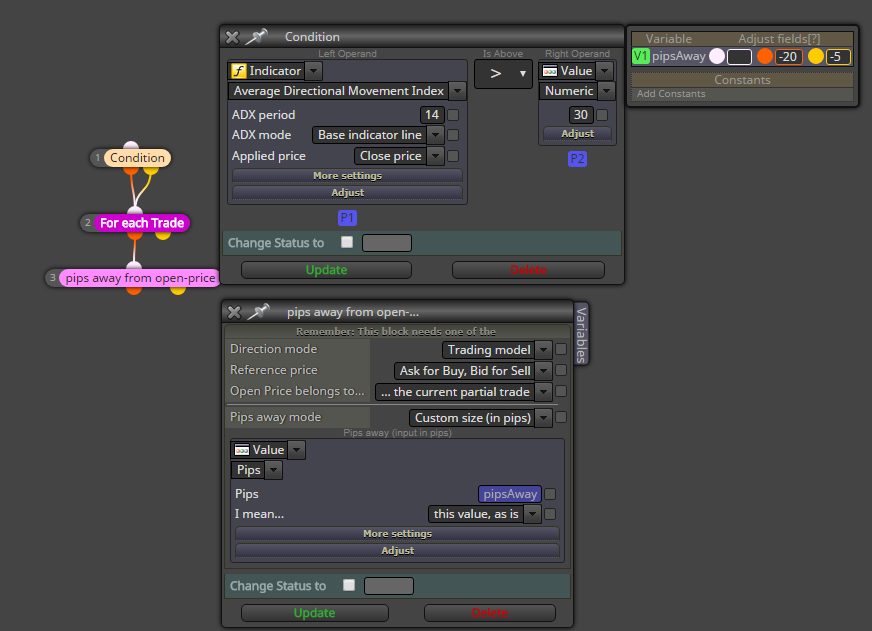
Task: Pin the pips away from open-price panel
Action: pos(259,312)
